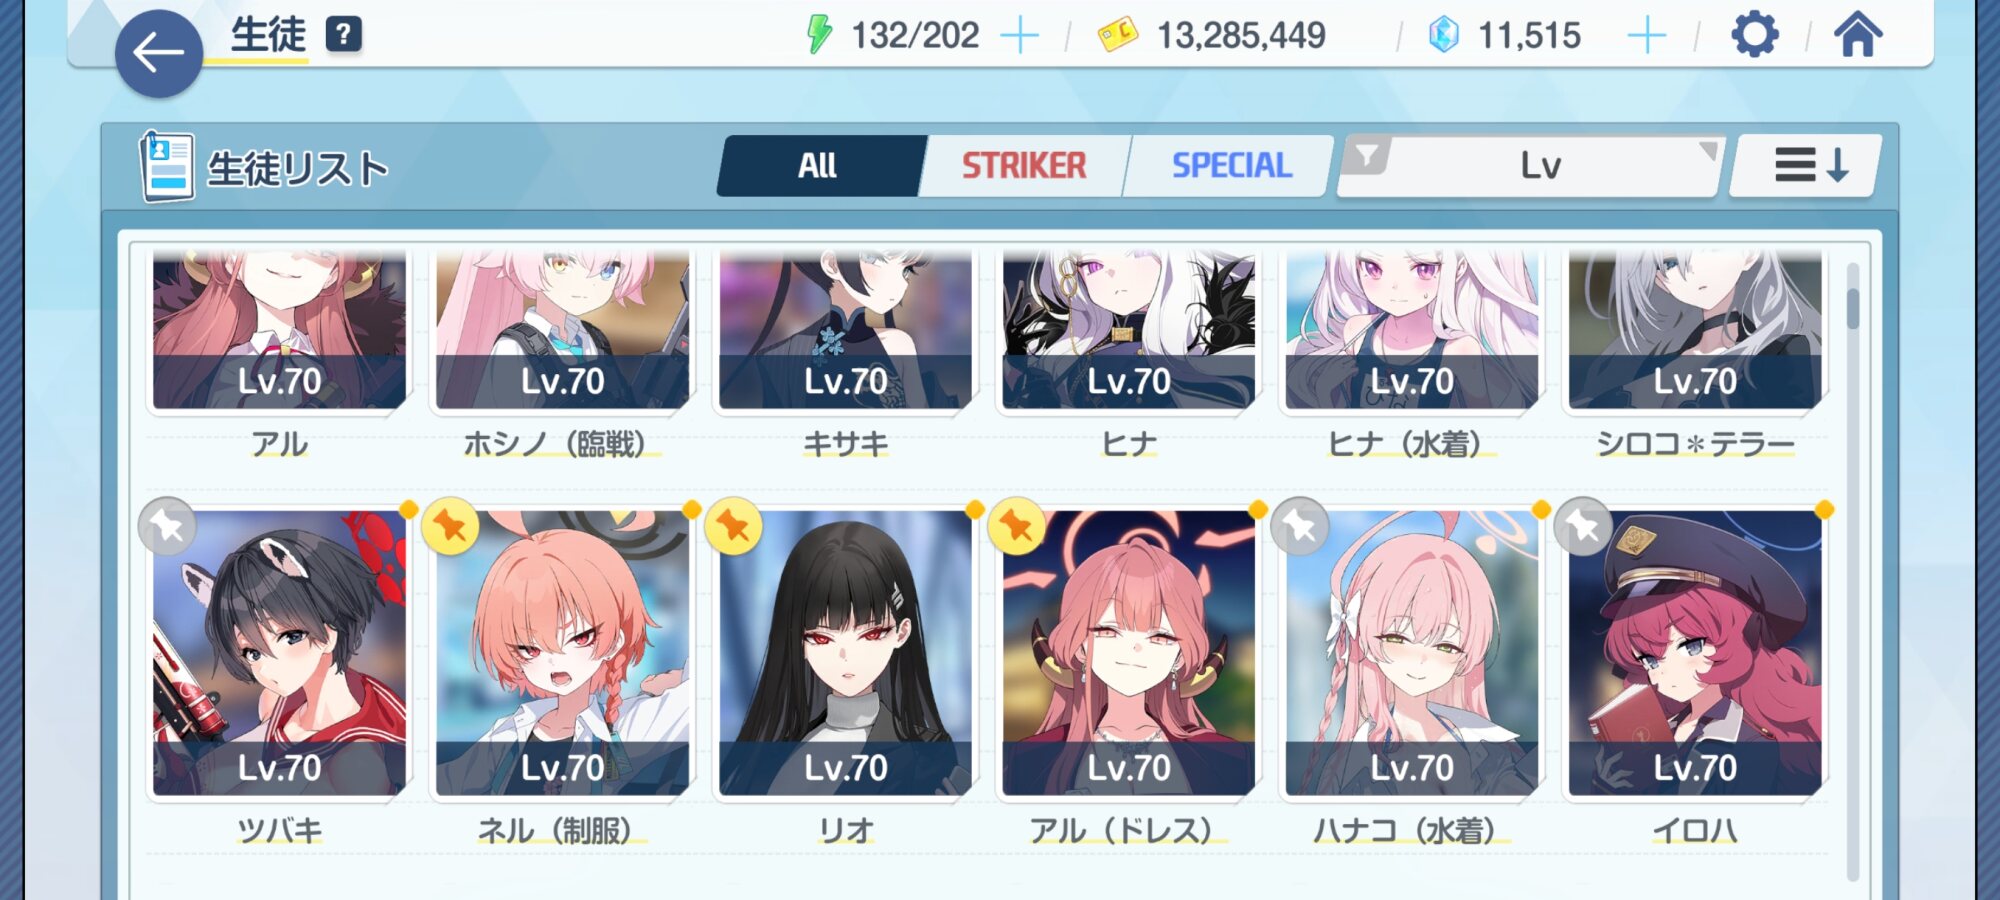Add gems using the plus beside 11,515
This screenshot has width=2000, height=900.
point(1646,36)
